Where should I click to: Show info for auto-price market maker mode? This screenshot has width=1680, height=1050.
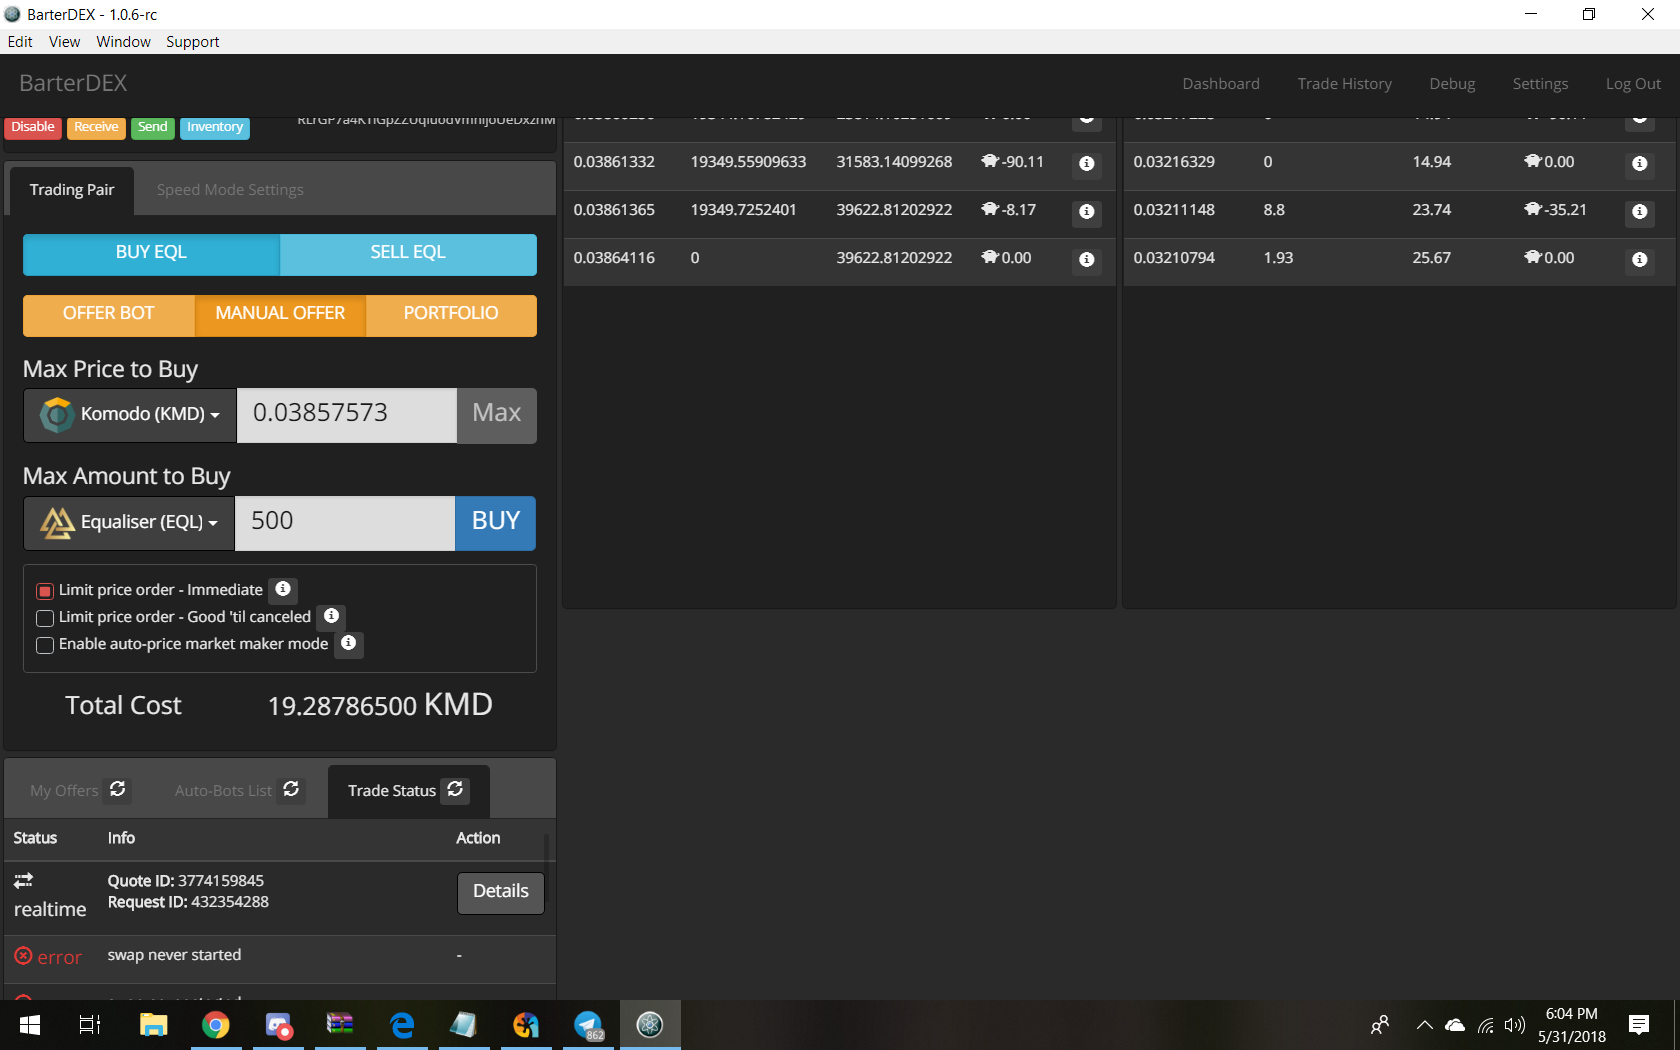[x=348, y=643]
